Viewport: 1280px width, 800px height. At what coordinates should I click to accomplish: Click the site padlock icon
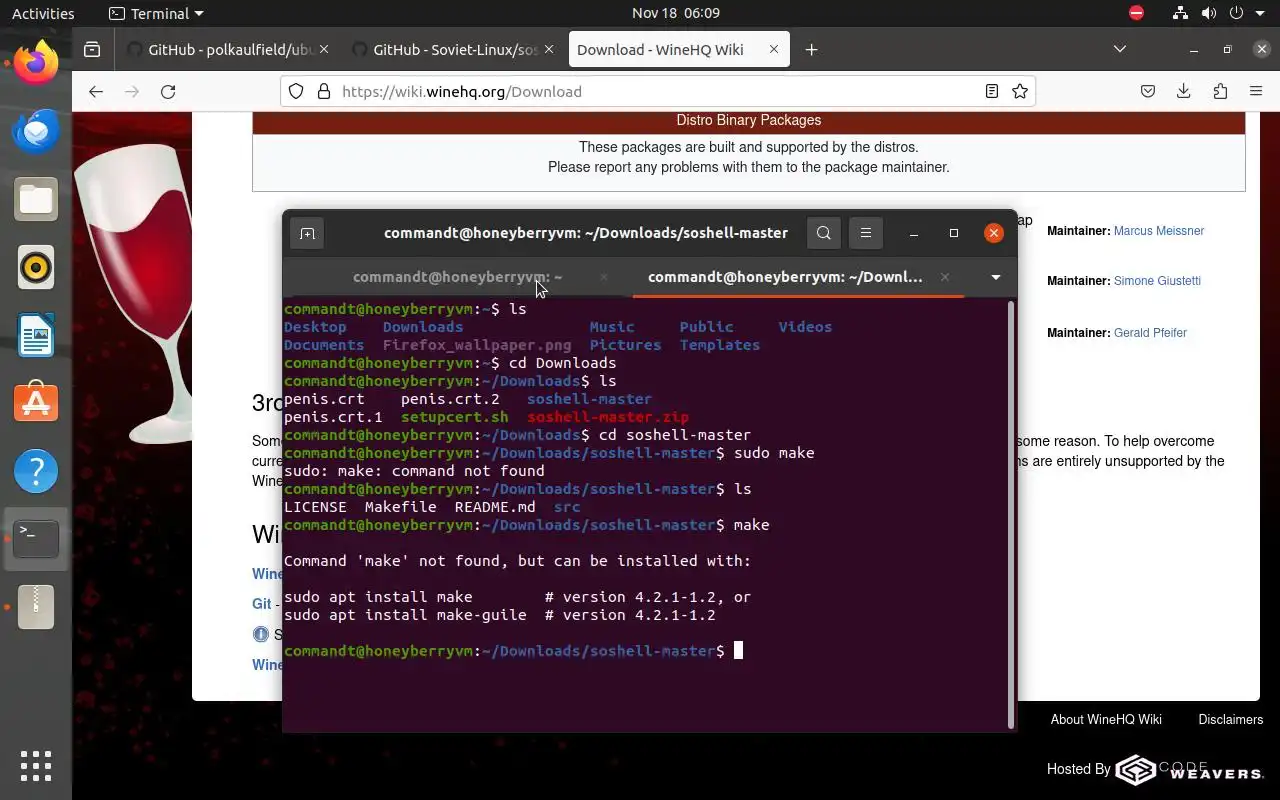coord(324,91)
